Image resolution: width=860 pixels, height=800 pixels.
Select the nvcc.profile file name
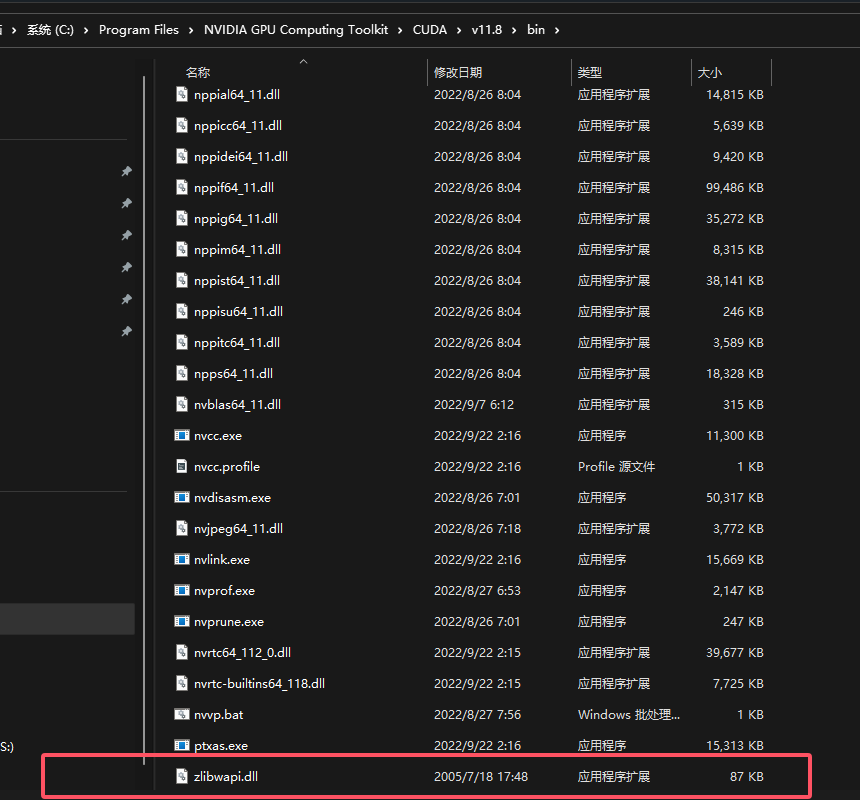(227, 467)
